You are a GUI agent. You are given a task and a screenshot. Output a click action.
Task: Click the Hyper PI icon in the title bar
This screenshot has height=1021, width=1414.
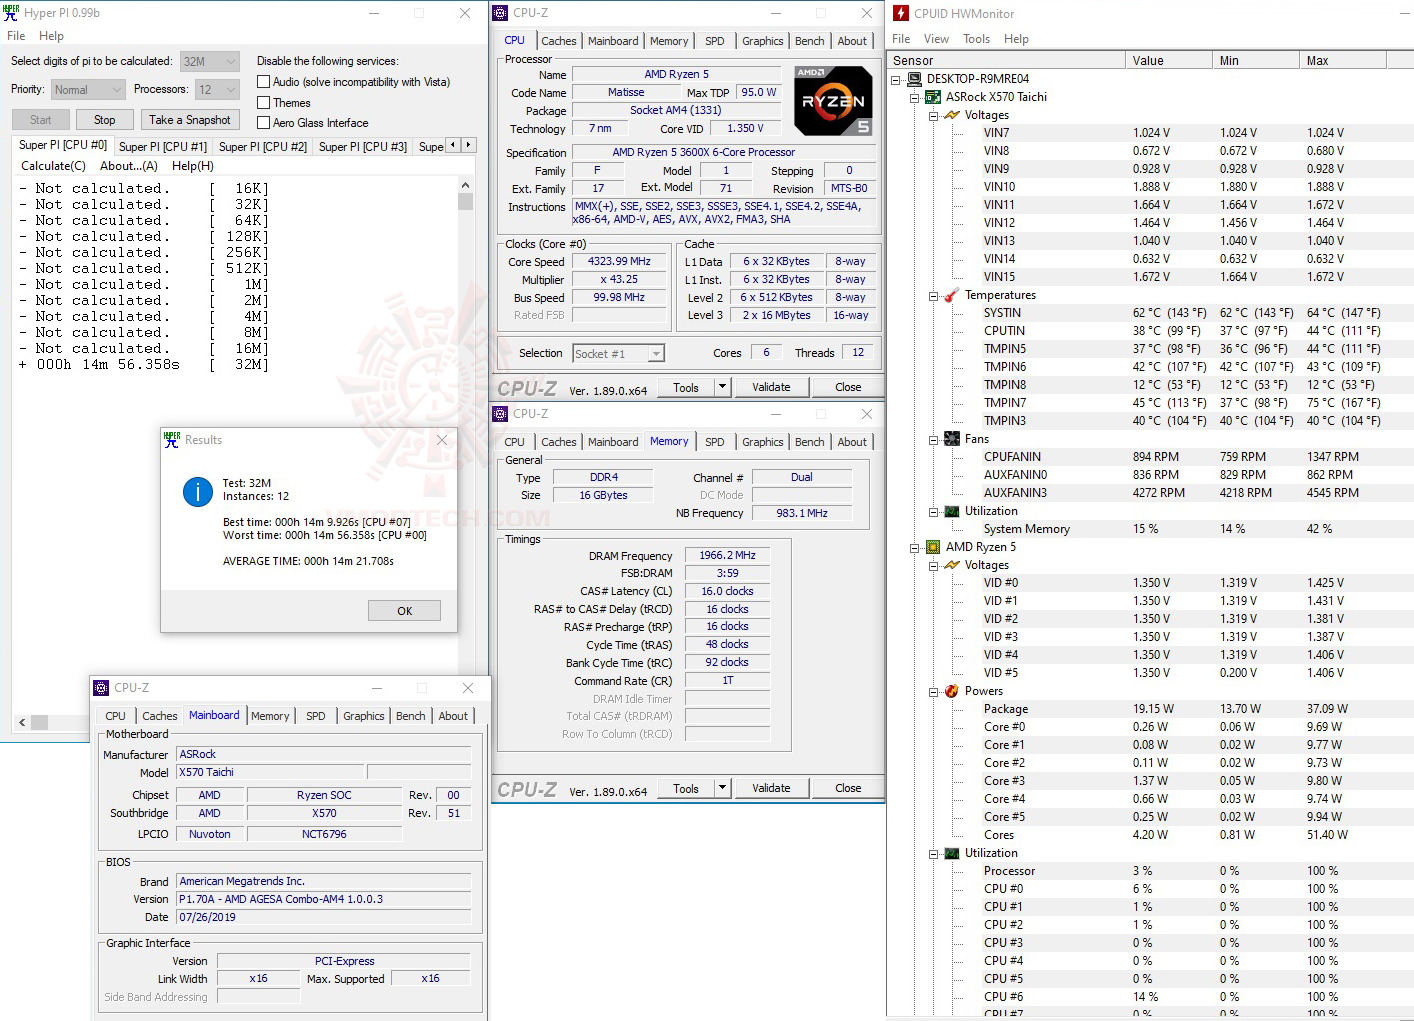click(x=10, y=12)
